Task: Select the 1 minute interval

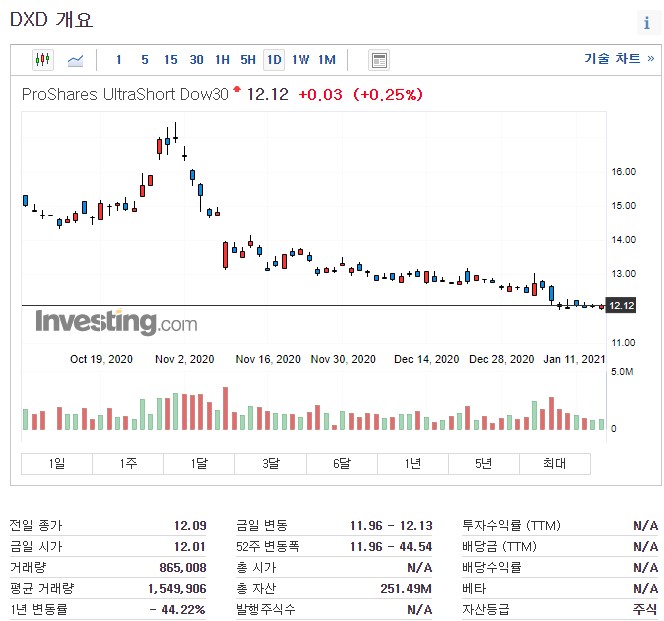Action: [x=119, y=60]
